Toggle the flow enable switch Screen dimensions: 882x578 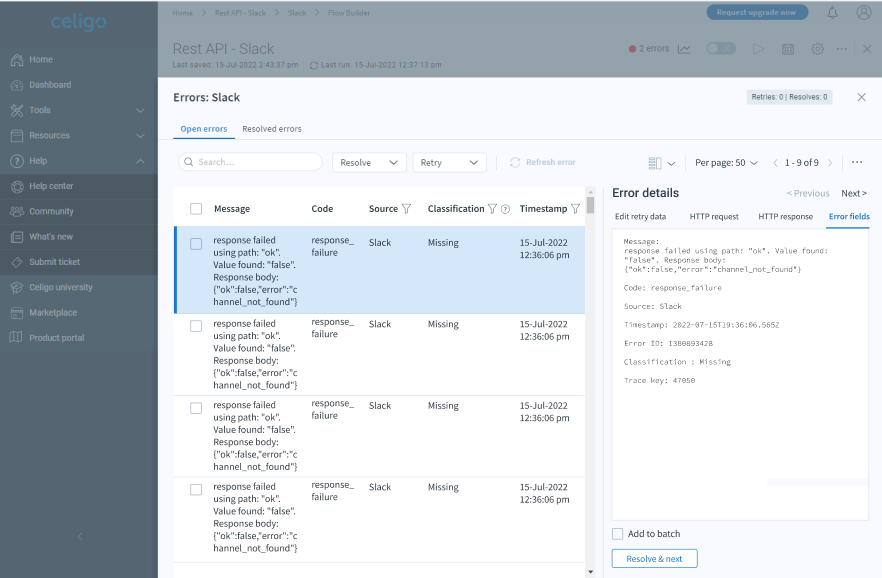pos(720,49)
